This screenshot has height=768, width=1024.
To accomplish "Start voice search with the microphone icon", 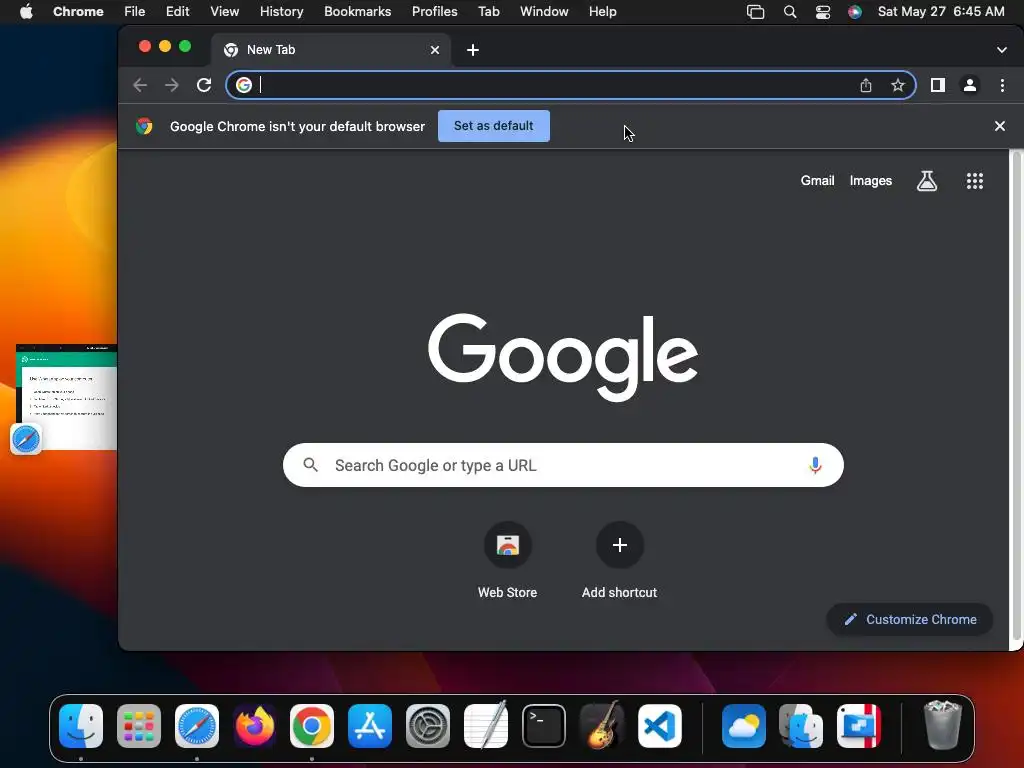I will coord(815,465).
